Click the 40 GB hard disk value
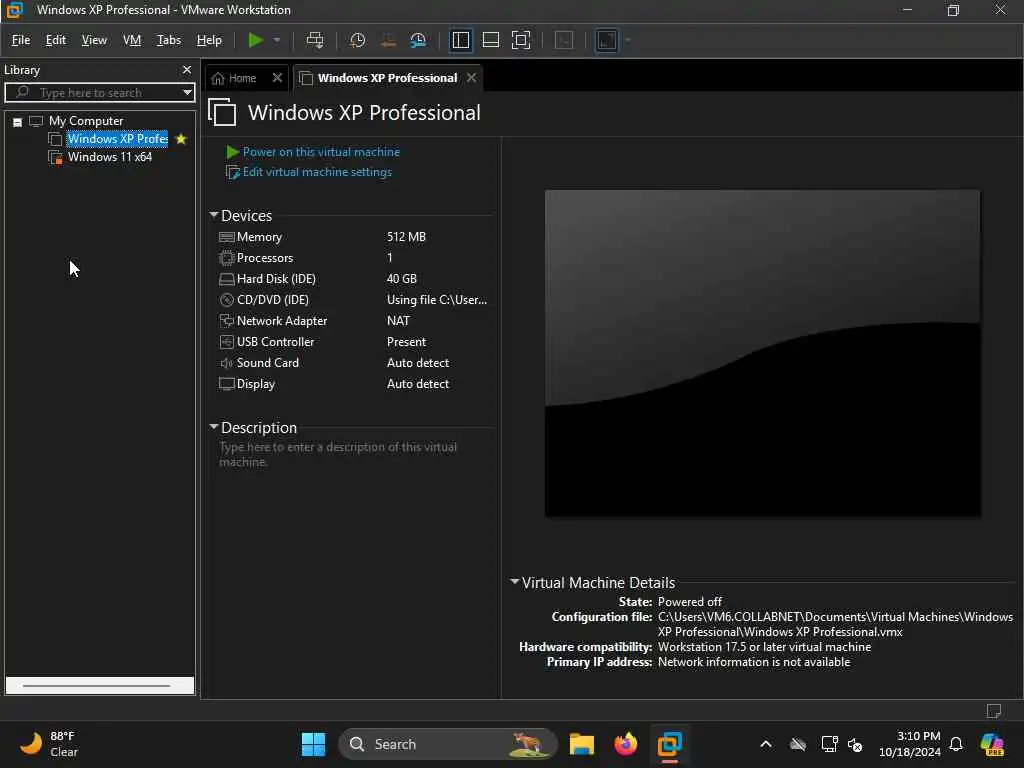Viewport: 1024px width, 768px height. pos(402,279)
